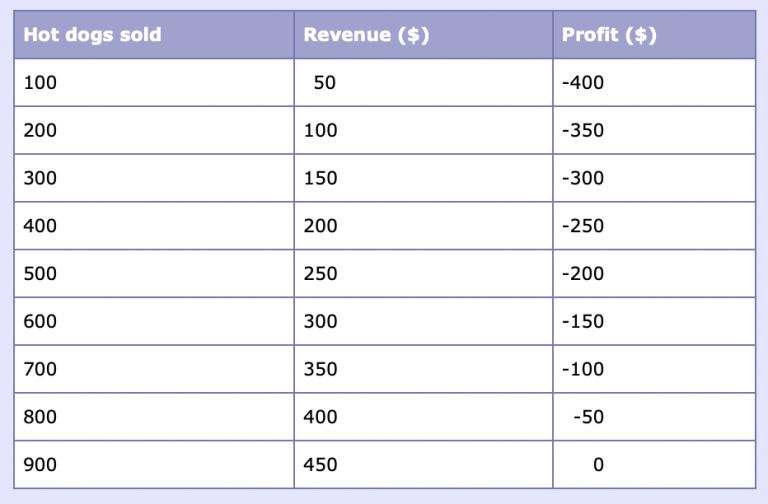This screenshot has width=768, height=504.
Task: Click the 'Profit ($)' column header
Action: click(609, 35)
